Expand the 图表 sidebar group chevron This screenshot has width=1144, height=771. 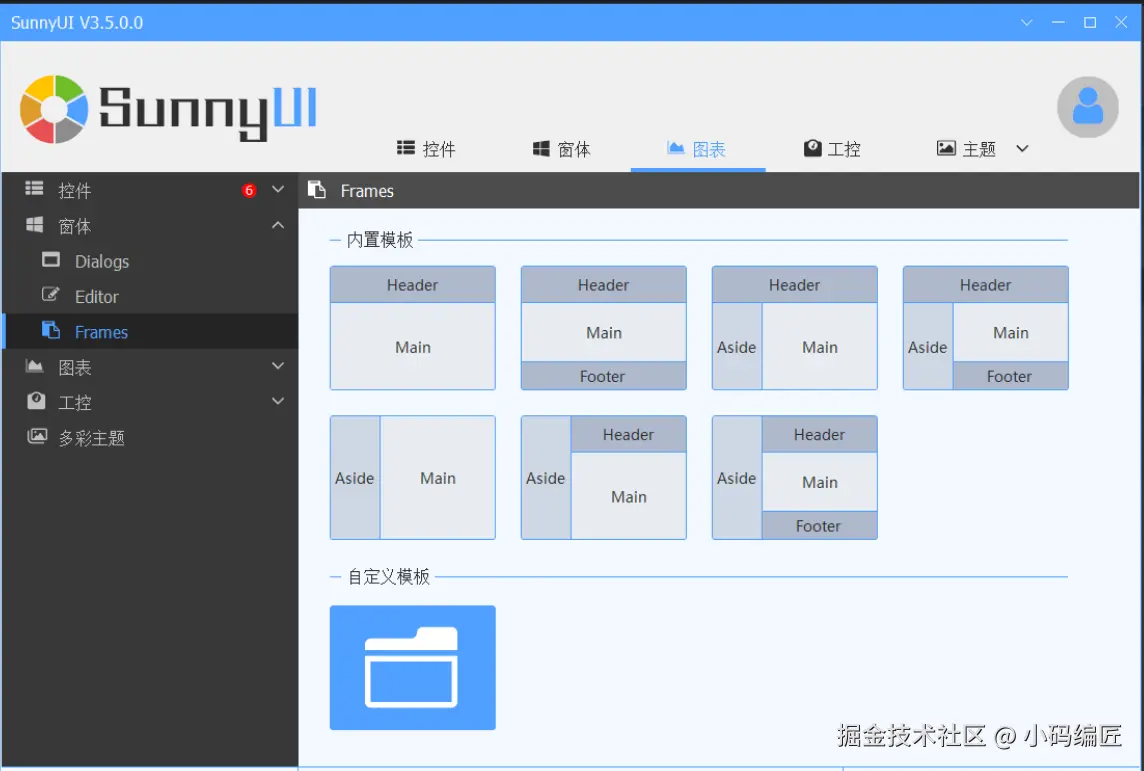pos(278,365)
